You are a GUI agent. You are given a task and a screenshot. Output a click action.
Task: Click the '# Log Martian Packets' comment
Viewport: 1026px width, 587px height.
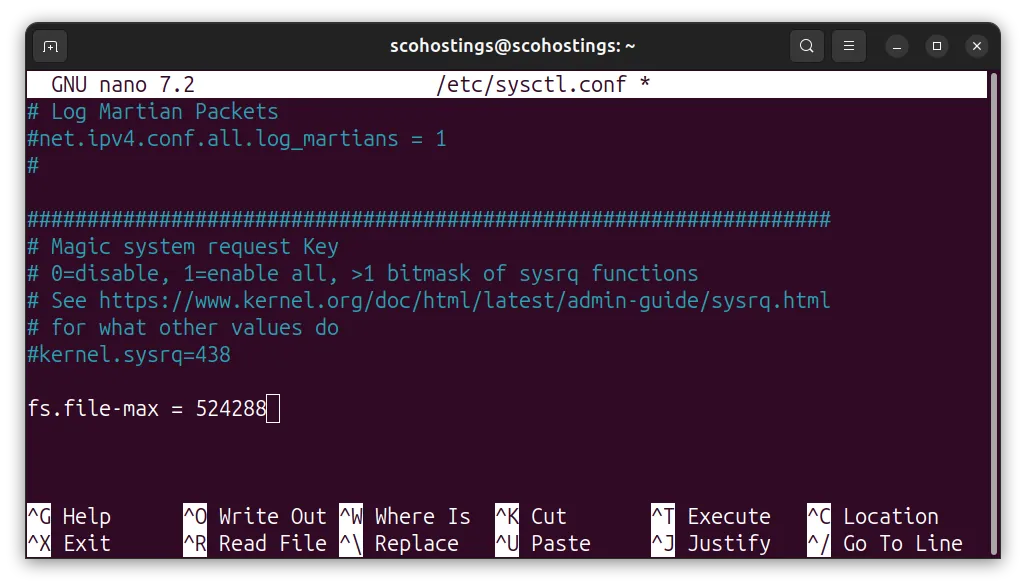click(153, 112)
